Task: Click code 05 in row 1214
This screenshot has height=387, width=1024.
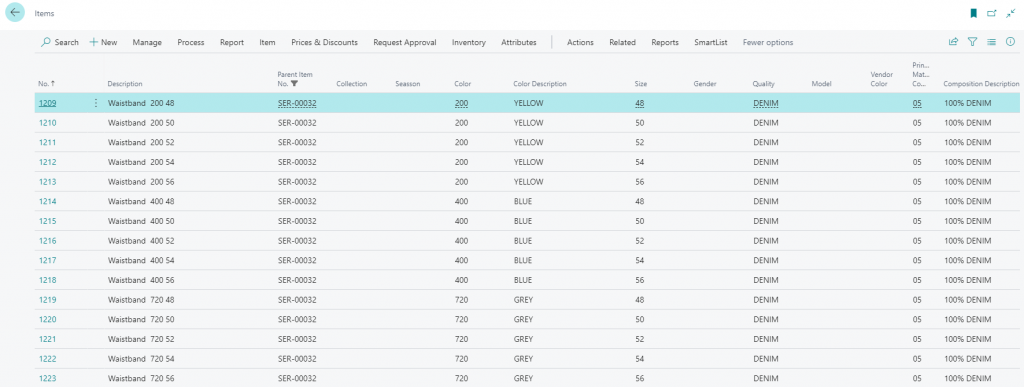Action: (917, 202)
